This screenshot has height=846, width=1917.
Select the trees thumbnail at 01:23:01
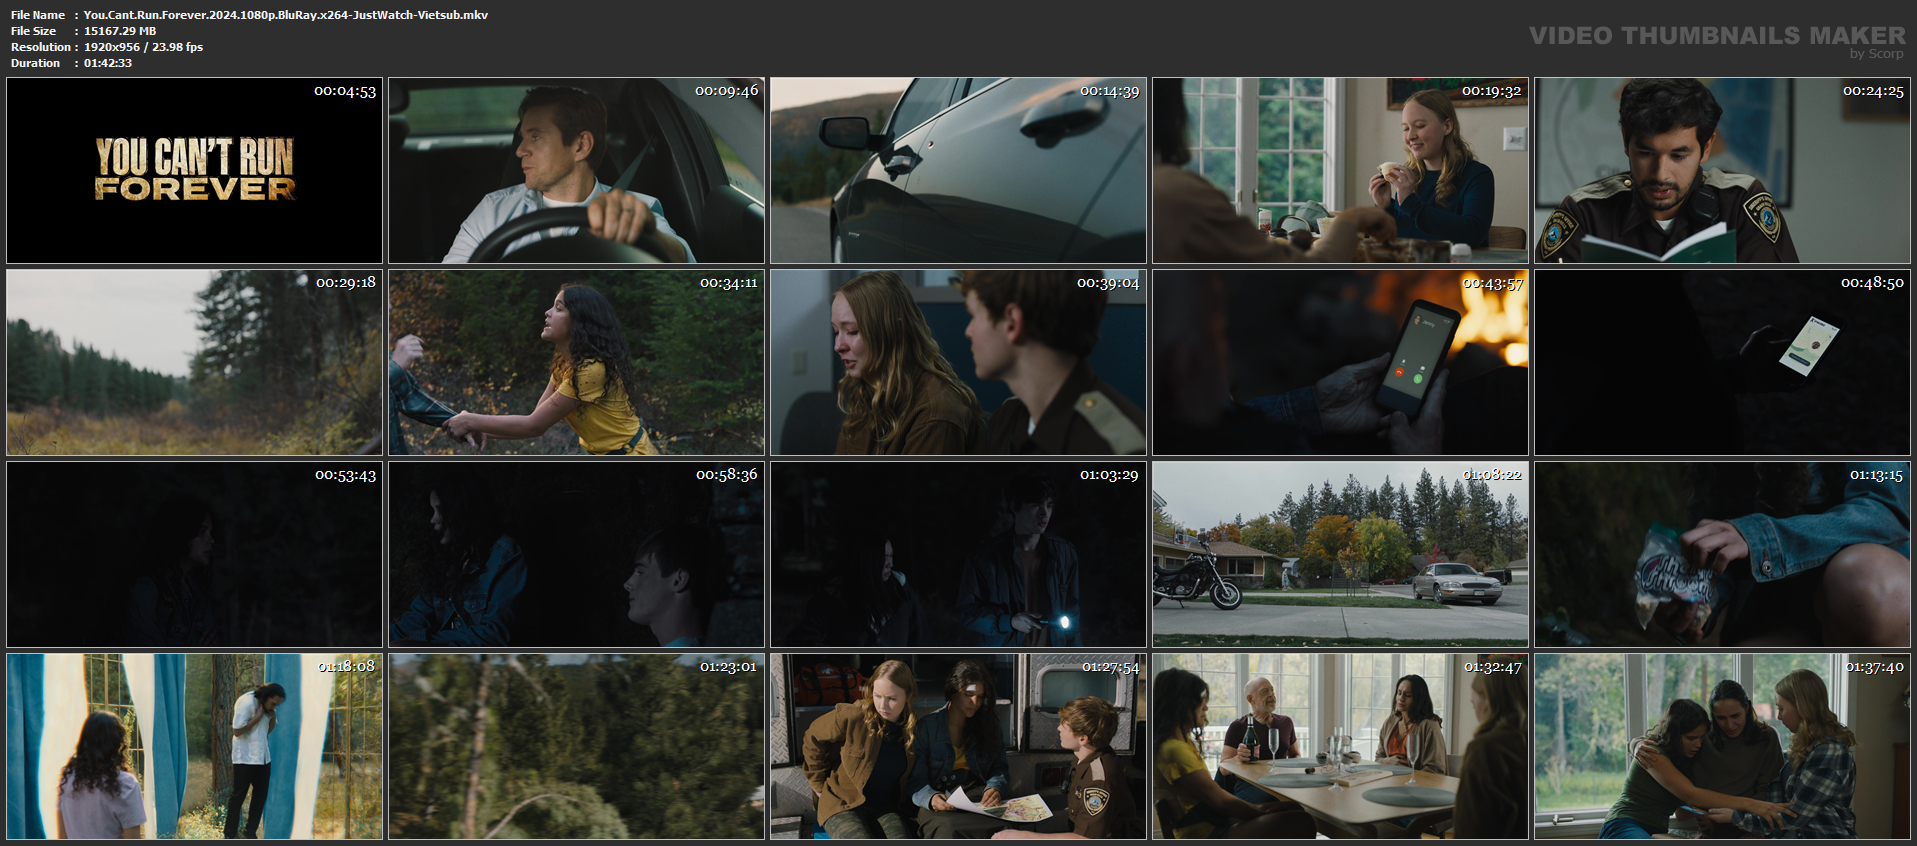(576, 747)
